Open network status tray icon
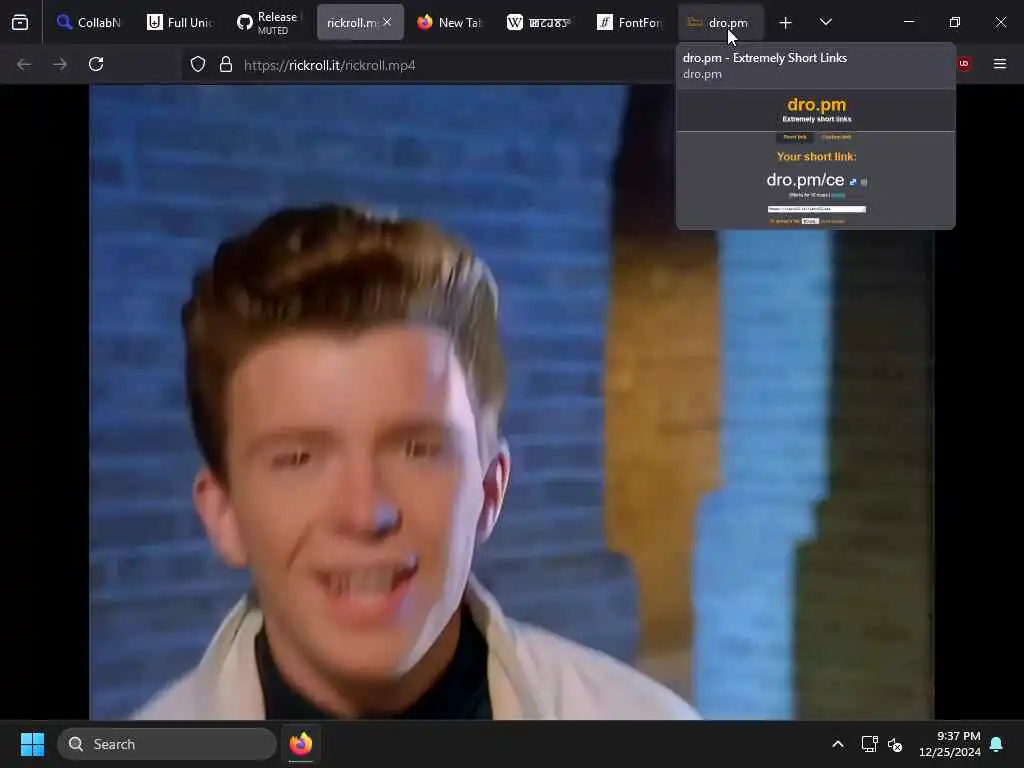Screen dimensions: 1024x768 pos(869,744)
